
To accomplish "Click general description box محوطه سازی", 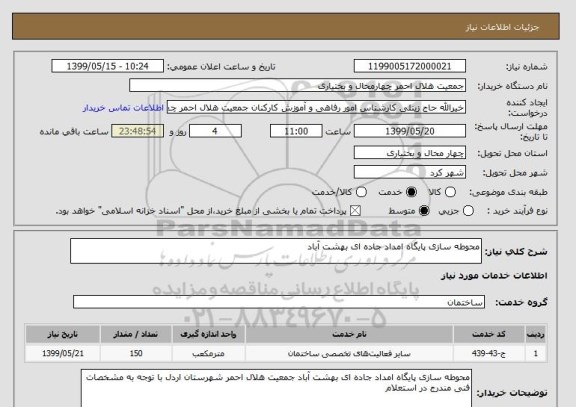I will tap(276, 251).
